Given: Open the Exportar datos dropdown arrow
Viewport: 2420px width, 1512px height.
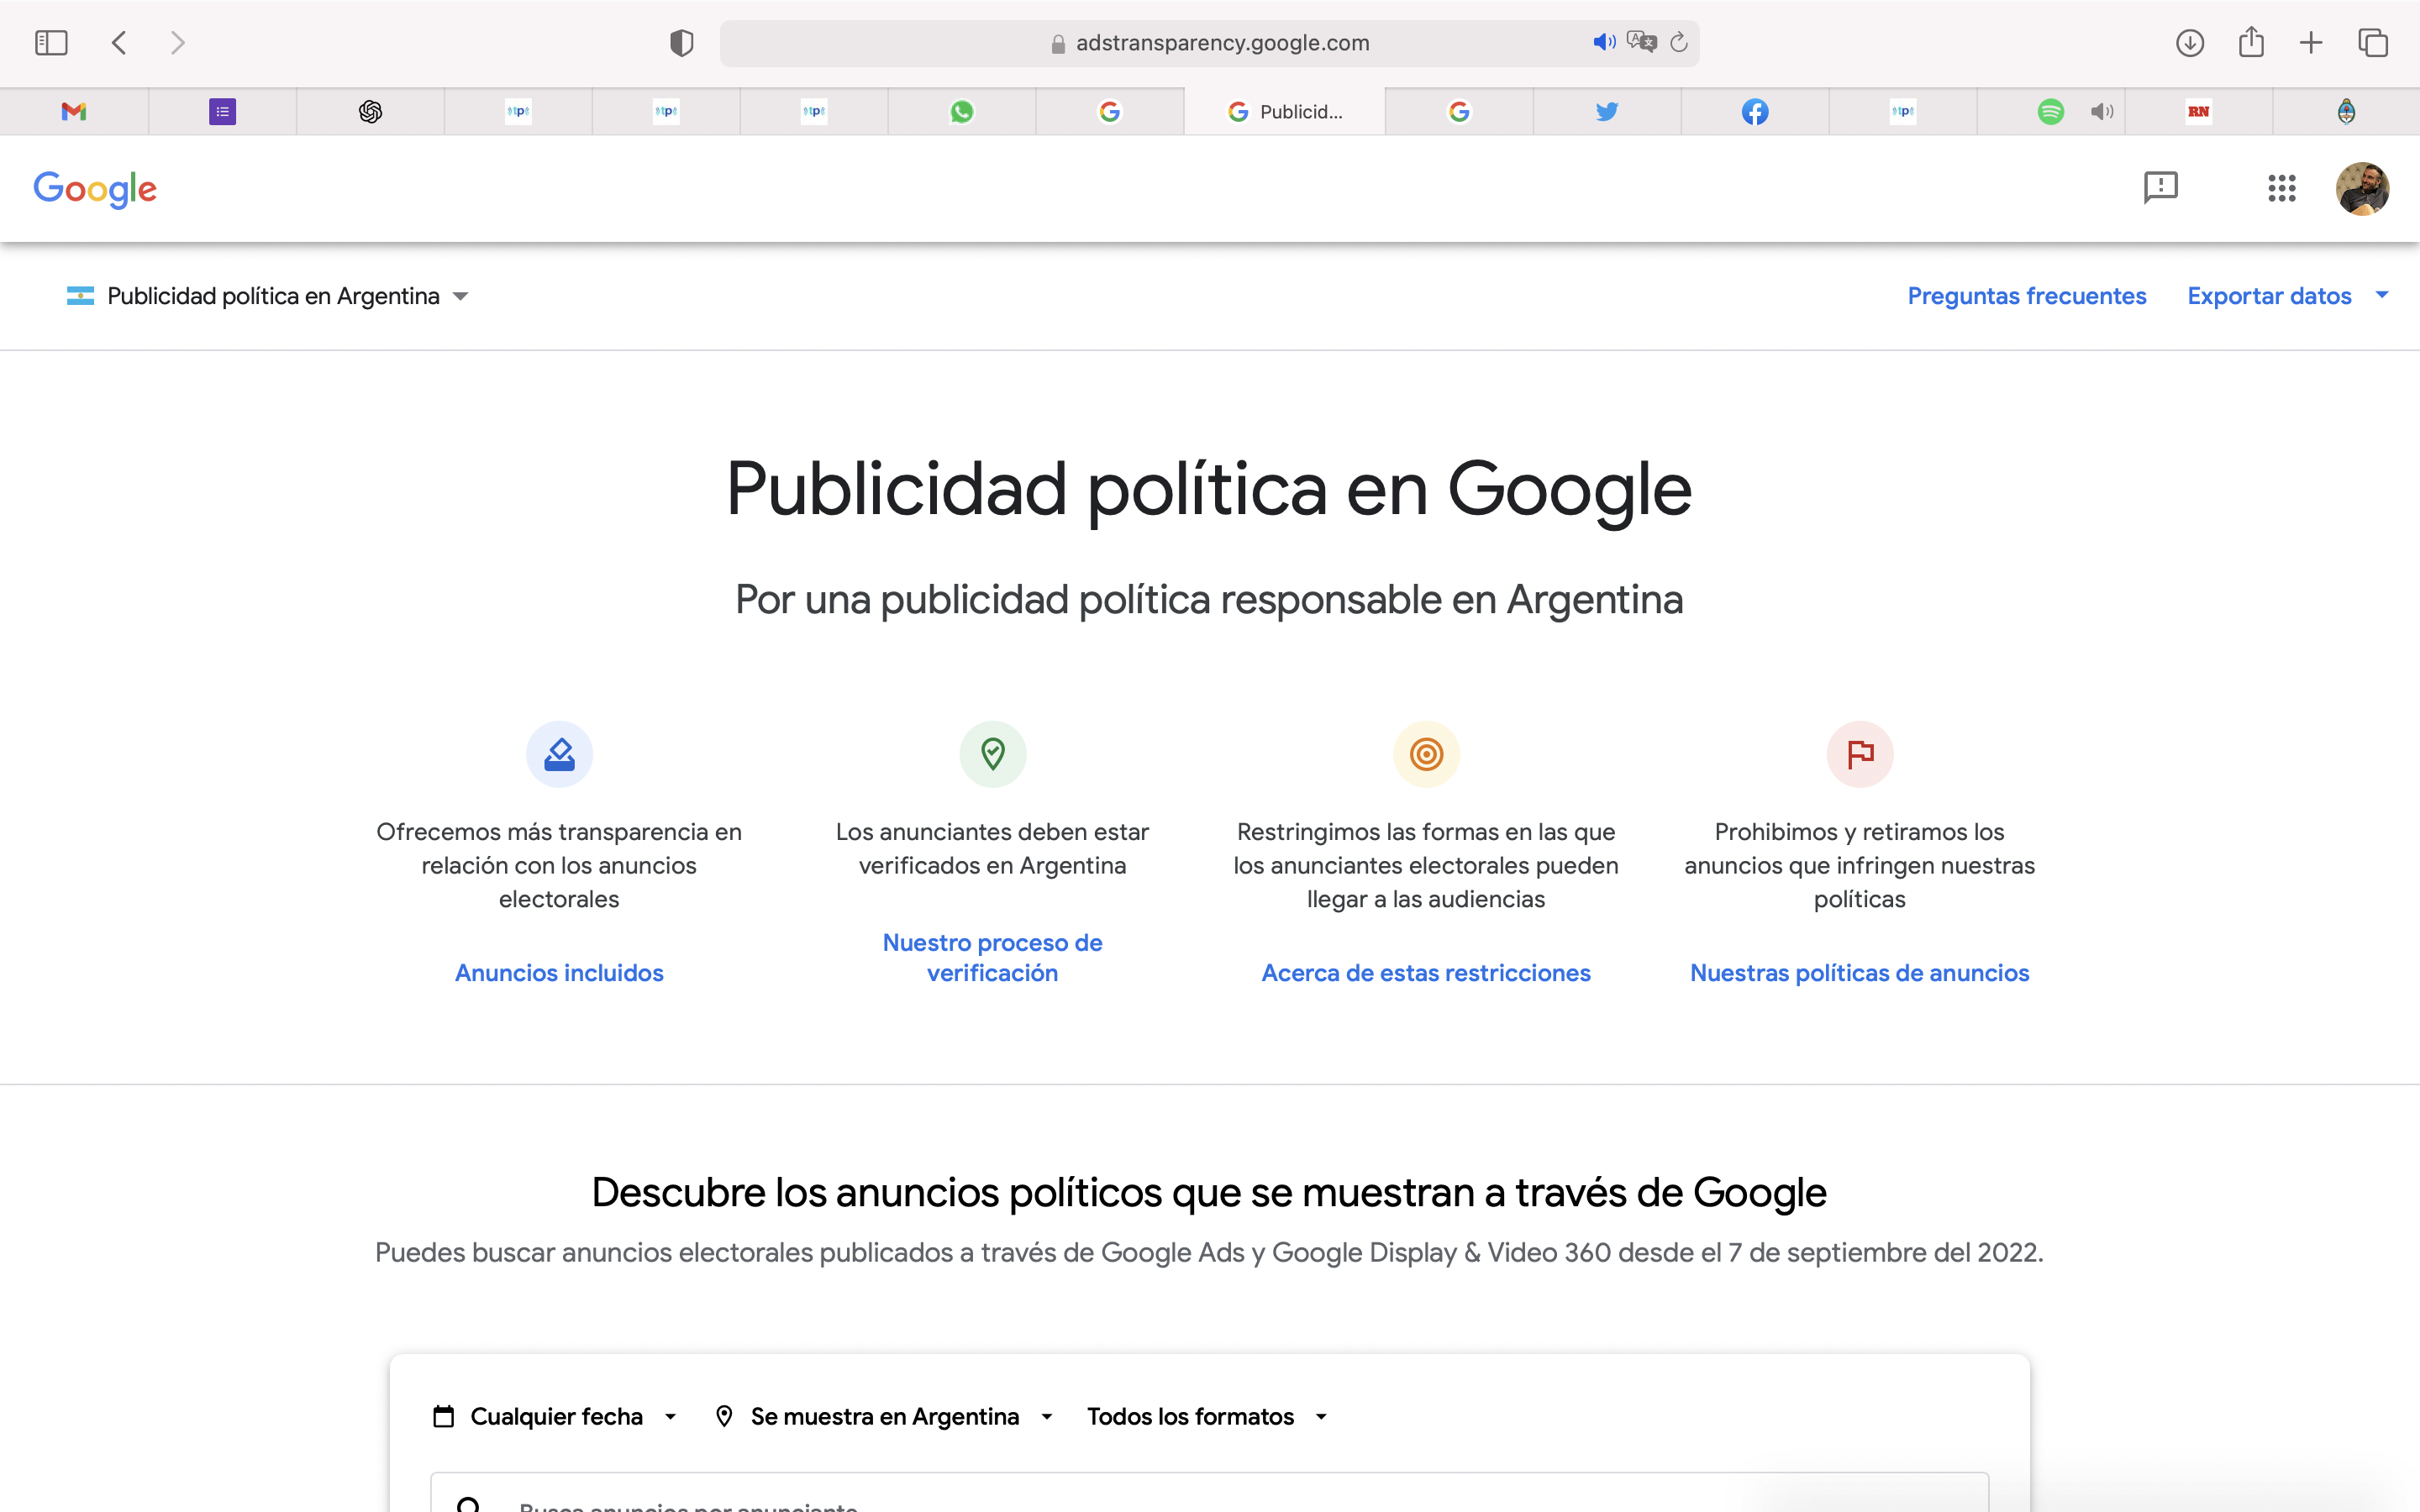Looking at the screenshot, I should [x=2381, y=295].
